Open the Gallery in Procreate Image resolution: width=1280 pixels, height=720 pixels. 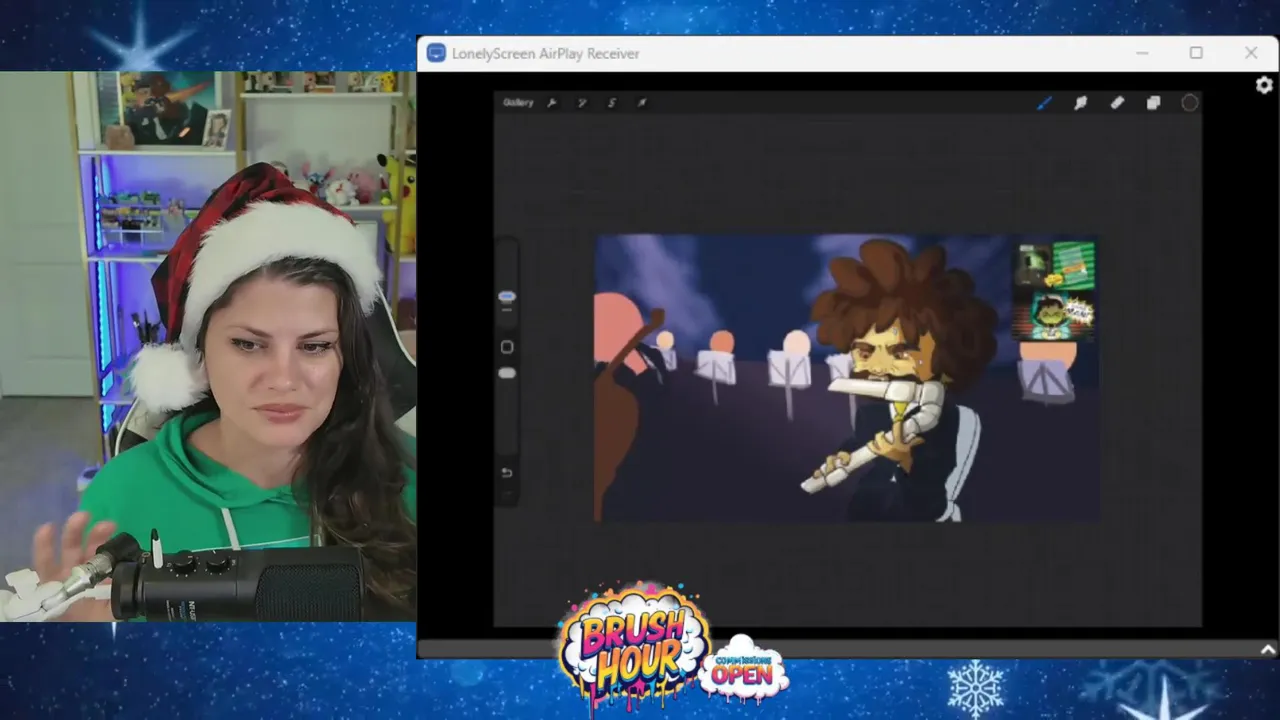pos(518,102)
